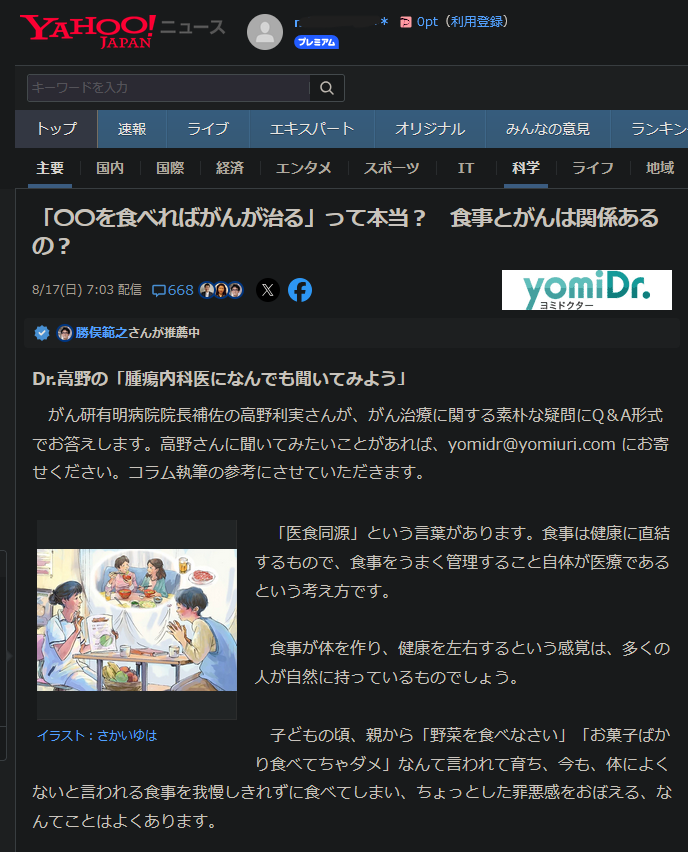The image size is (688, 852).
Task: Click the プレミアム badge
Action: coord(316,42)
